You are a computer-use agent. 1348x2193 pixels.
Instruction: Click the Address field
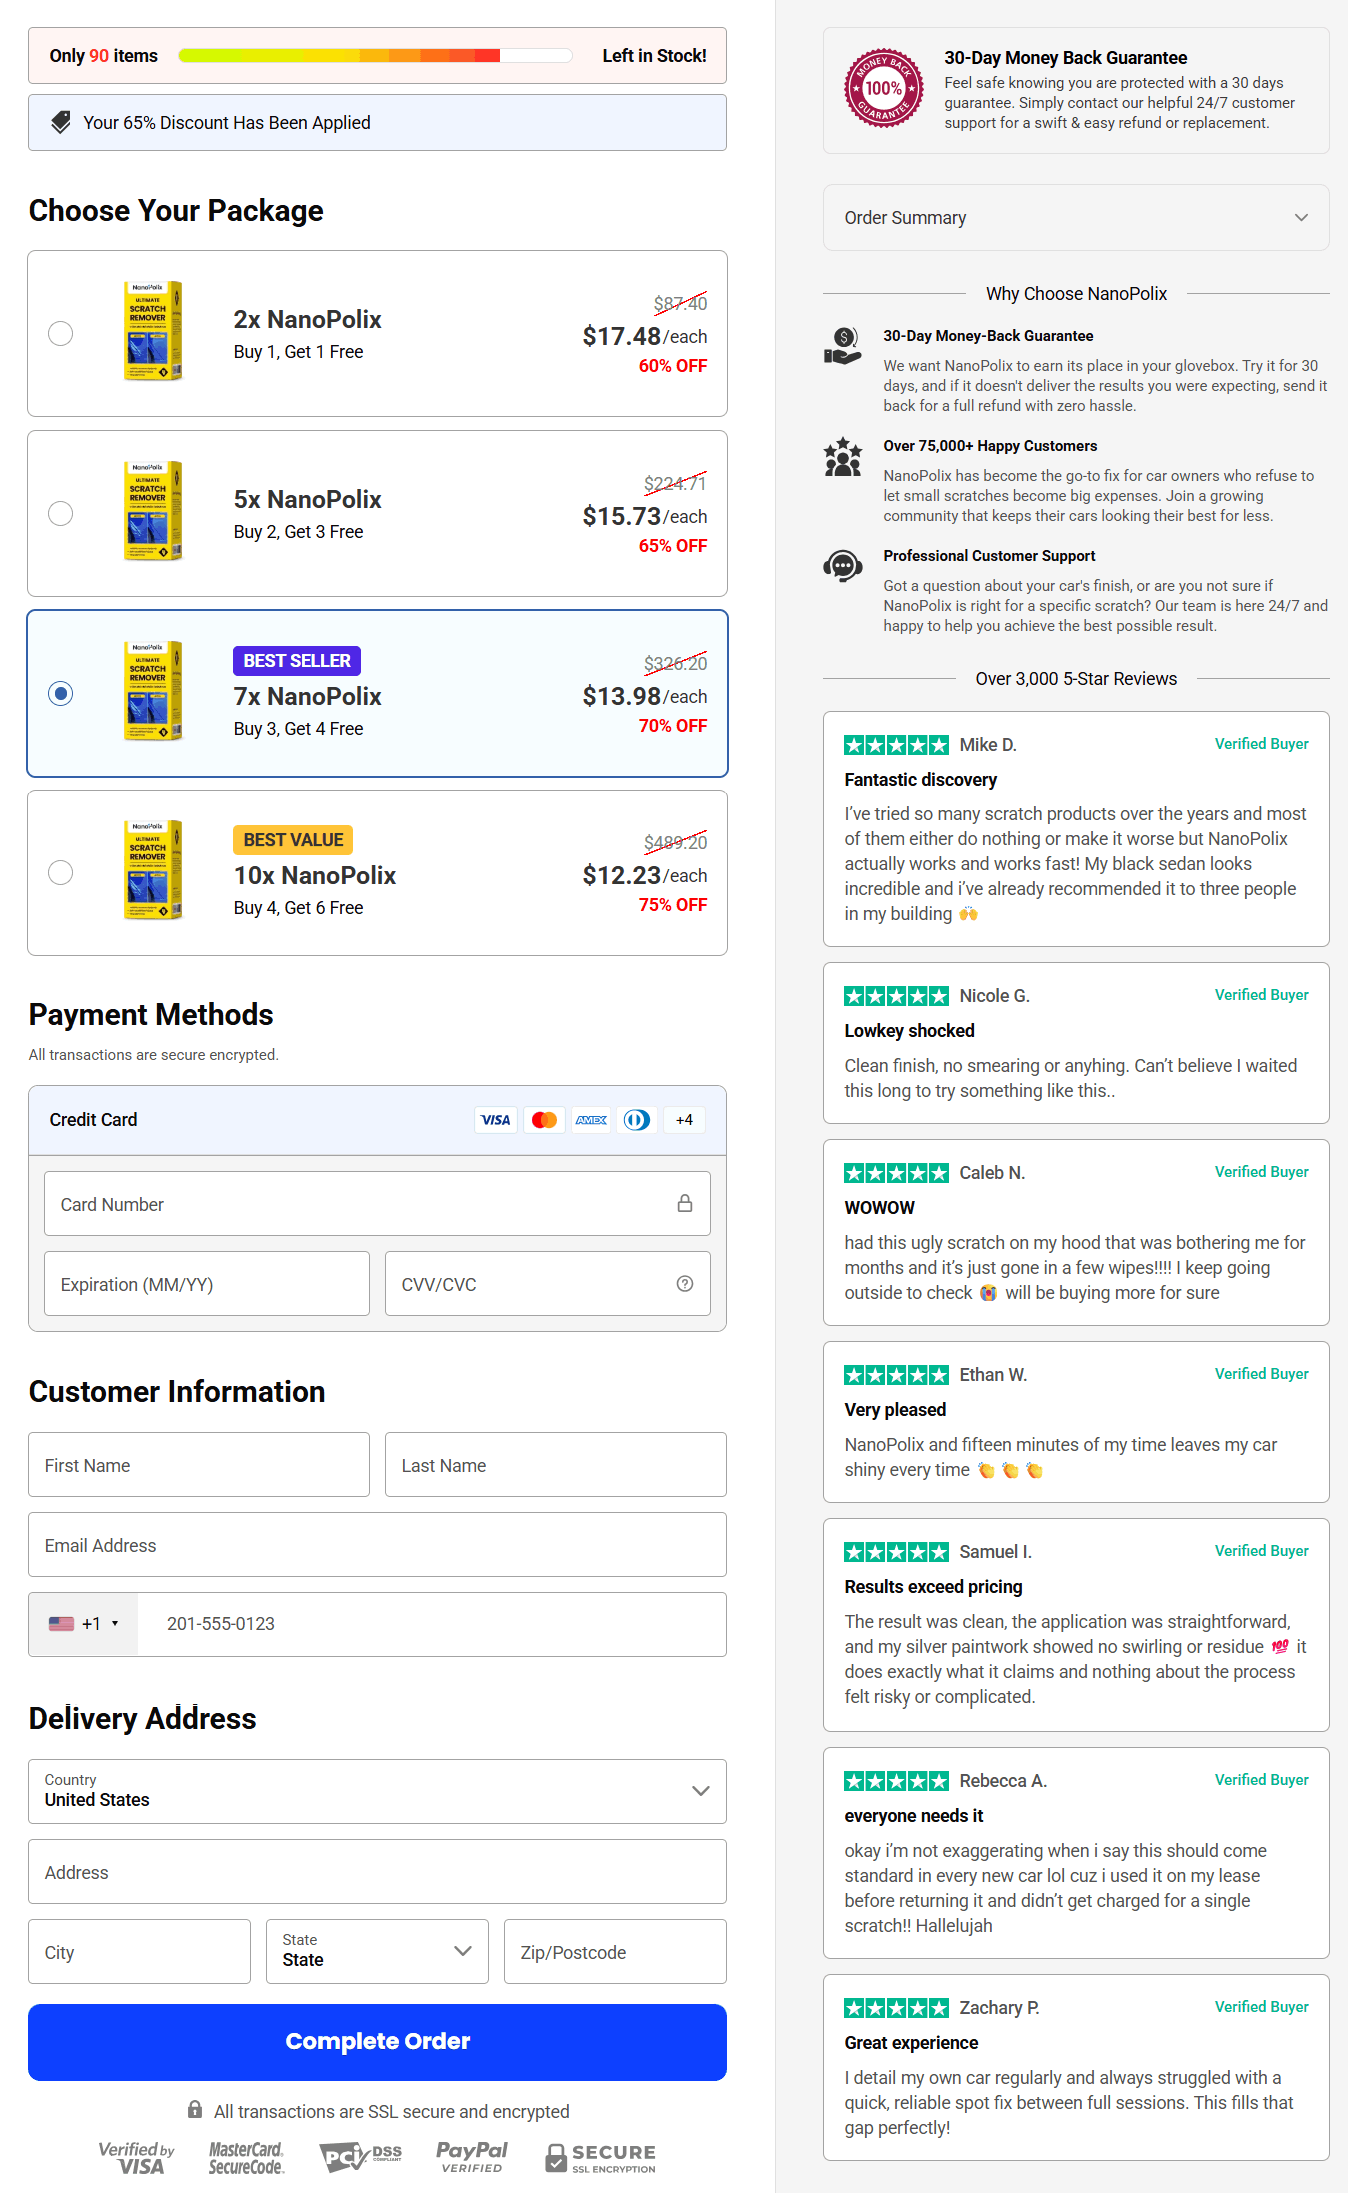coord(377,1872)
